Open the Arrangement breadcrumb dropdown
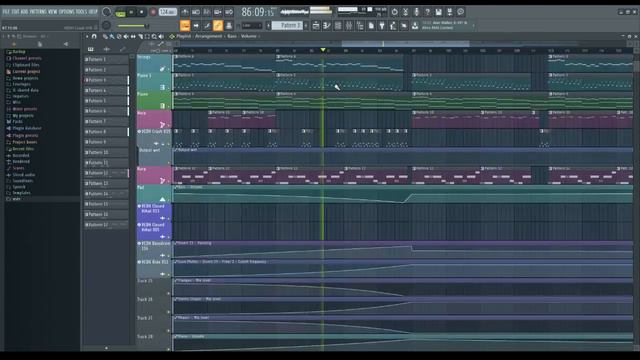This screenshot has height=360, width=640. [x=208, y=36]
